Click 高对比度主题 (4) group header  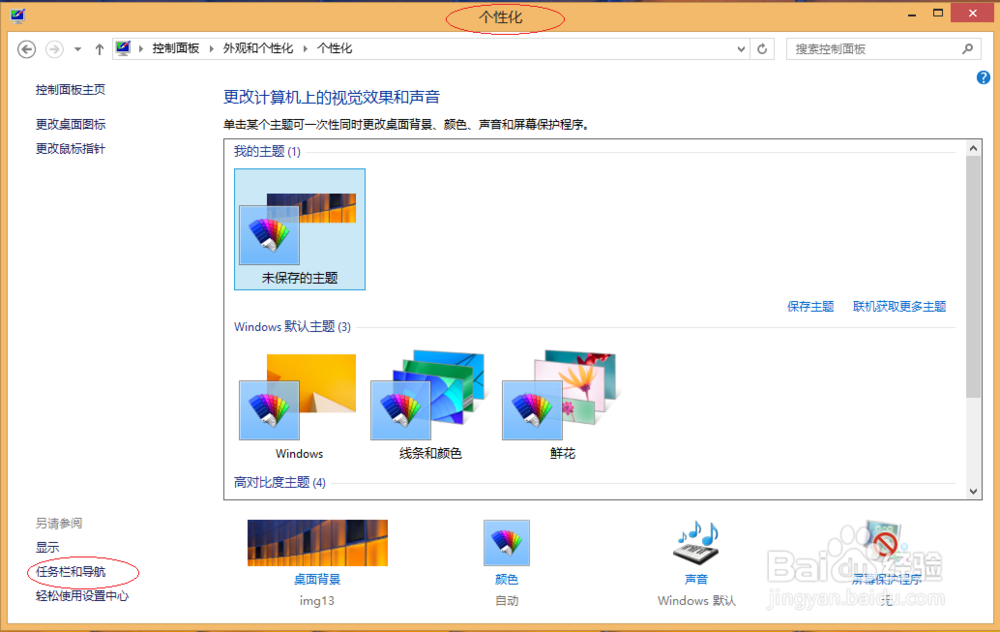click(279, 482)
